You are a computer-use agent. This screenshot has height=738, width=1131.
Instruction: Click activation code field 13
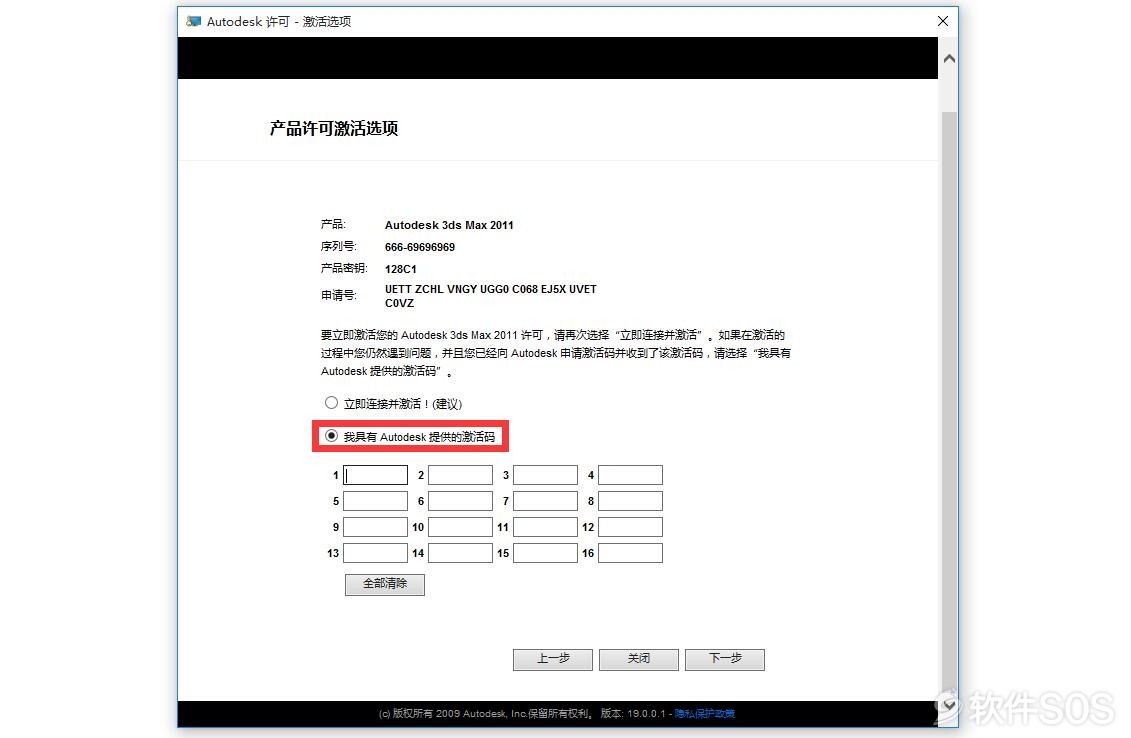click(375, 553)
